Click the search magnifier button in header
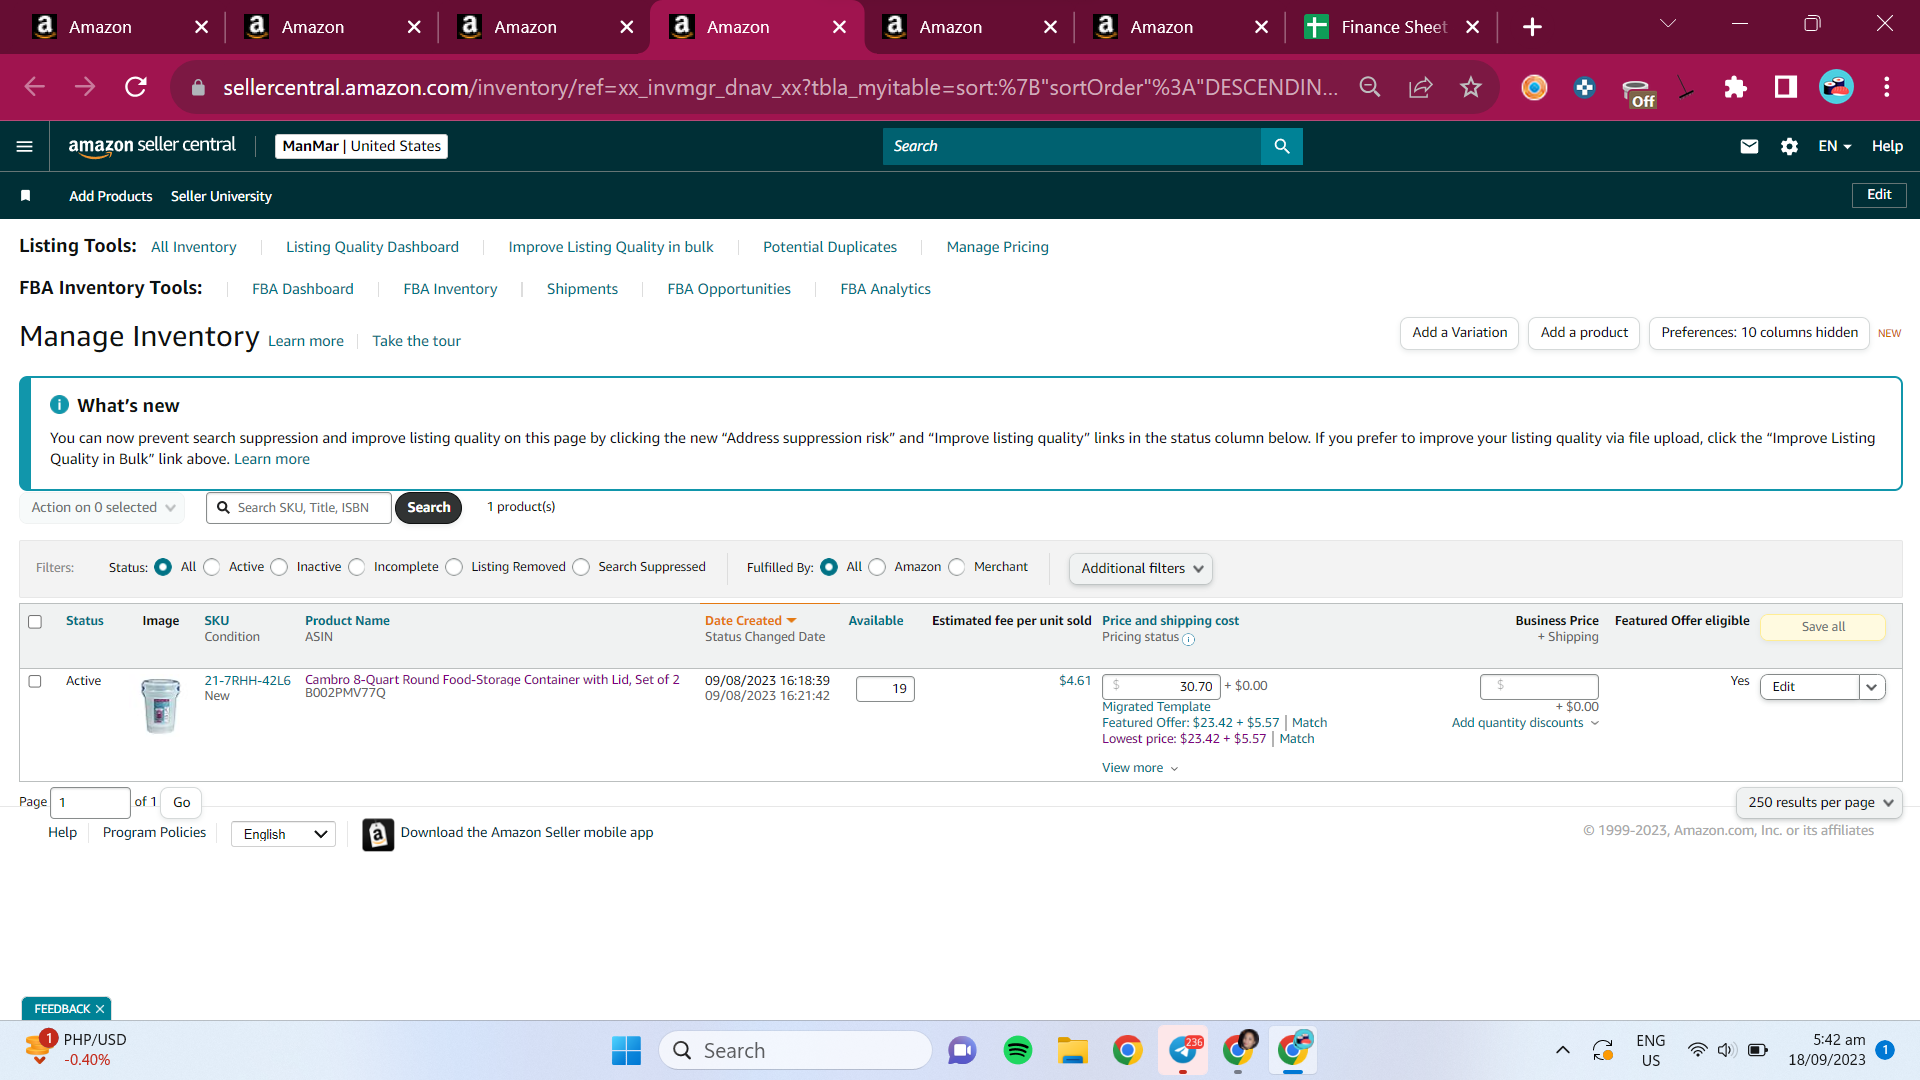Image resolution: width=1920 pixels, height=1080 pixels. point(1282,146)
